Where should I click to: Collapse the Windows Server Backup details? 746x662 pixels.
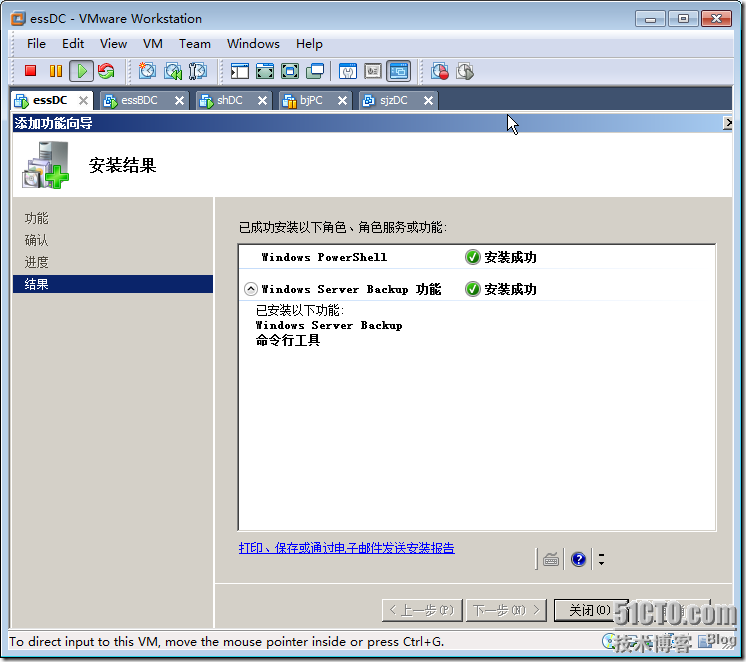click(251, 289)
